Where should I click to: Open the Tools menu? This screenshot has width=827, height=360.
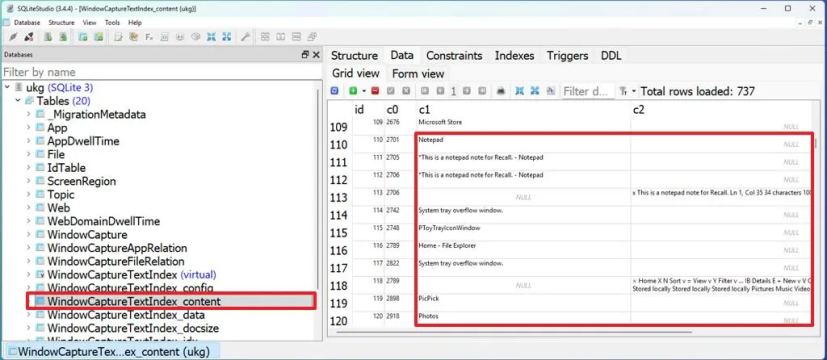112,23
